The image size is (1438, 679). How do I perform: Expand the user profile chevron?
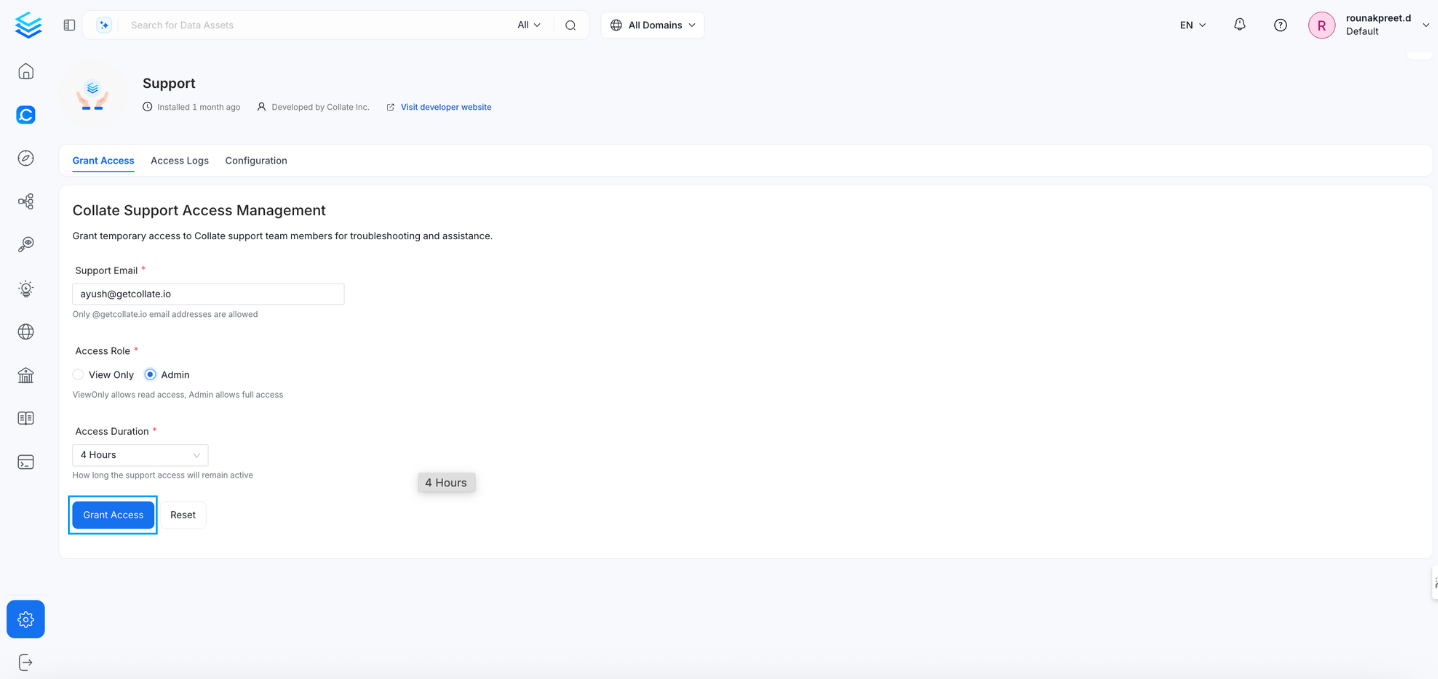click(x=1426, y=25)
